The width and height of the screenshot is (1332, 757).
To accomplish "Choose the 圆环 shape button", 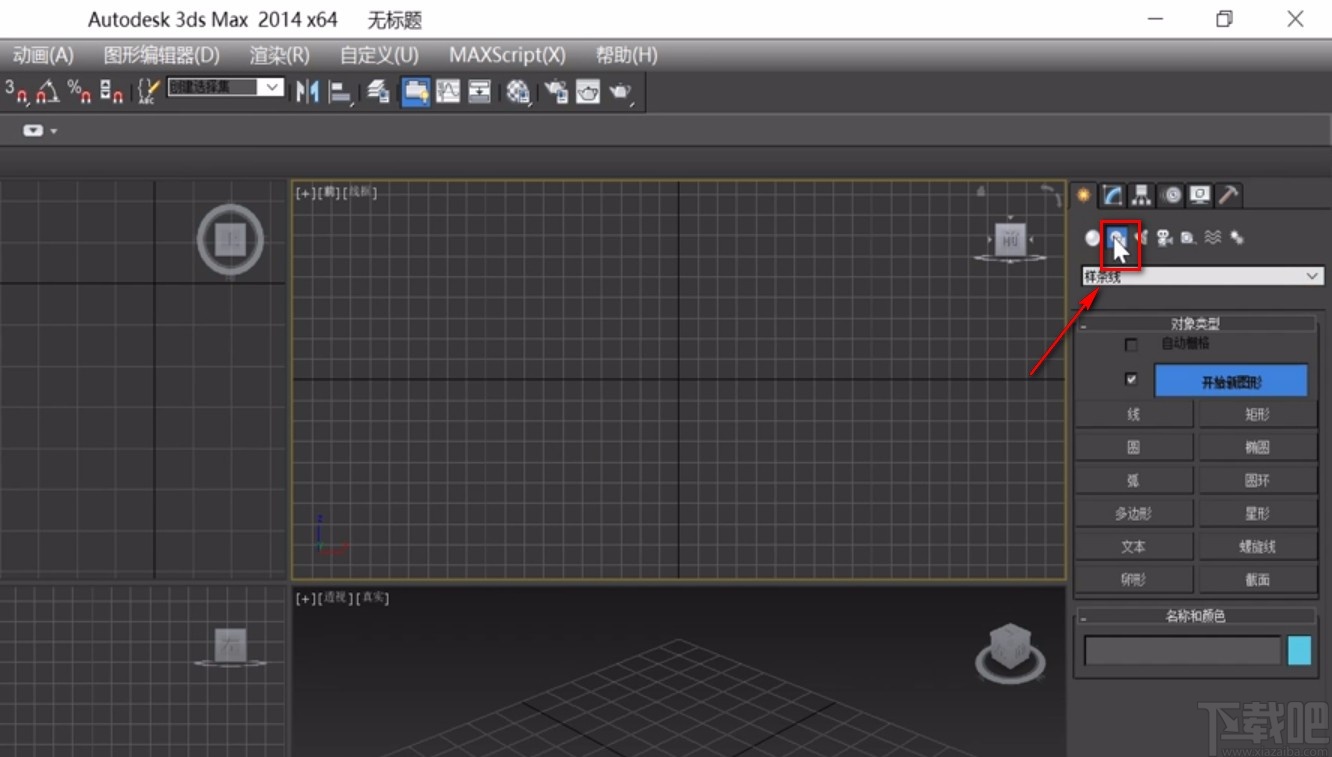I will [x=1258, y=480].
